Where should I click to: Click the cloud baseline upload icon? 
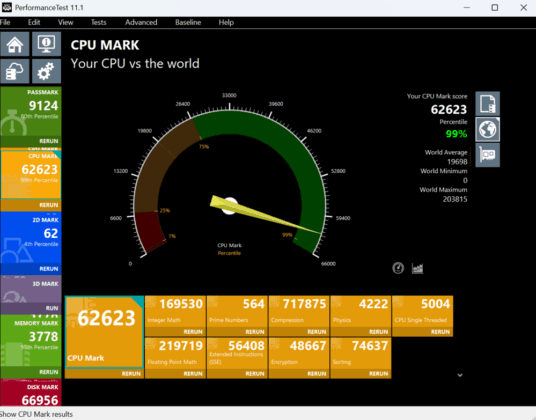(x=15, y=71)
